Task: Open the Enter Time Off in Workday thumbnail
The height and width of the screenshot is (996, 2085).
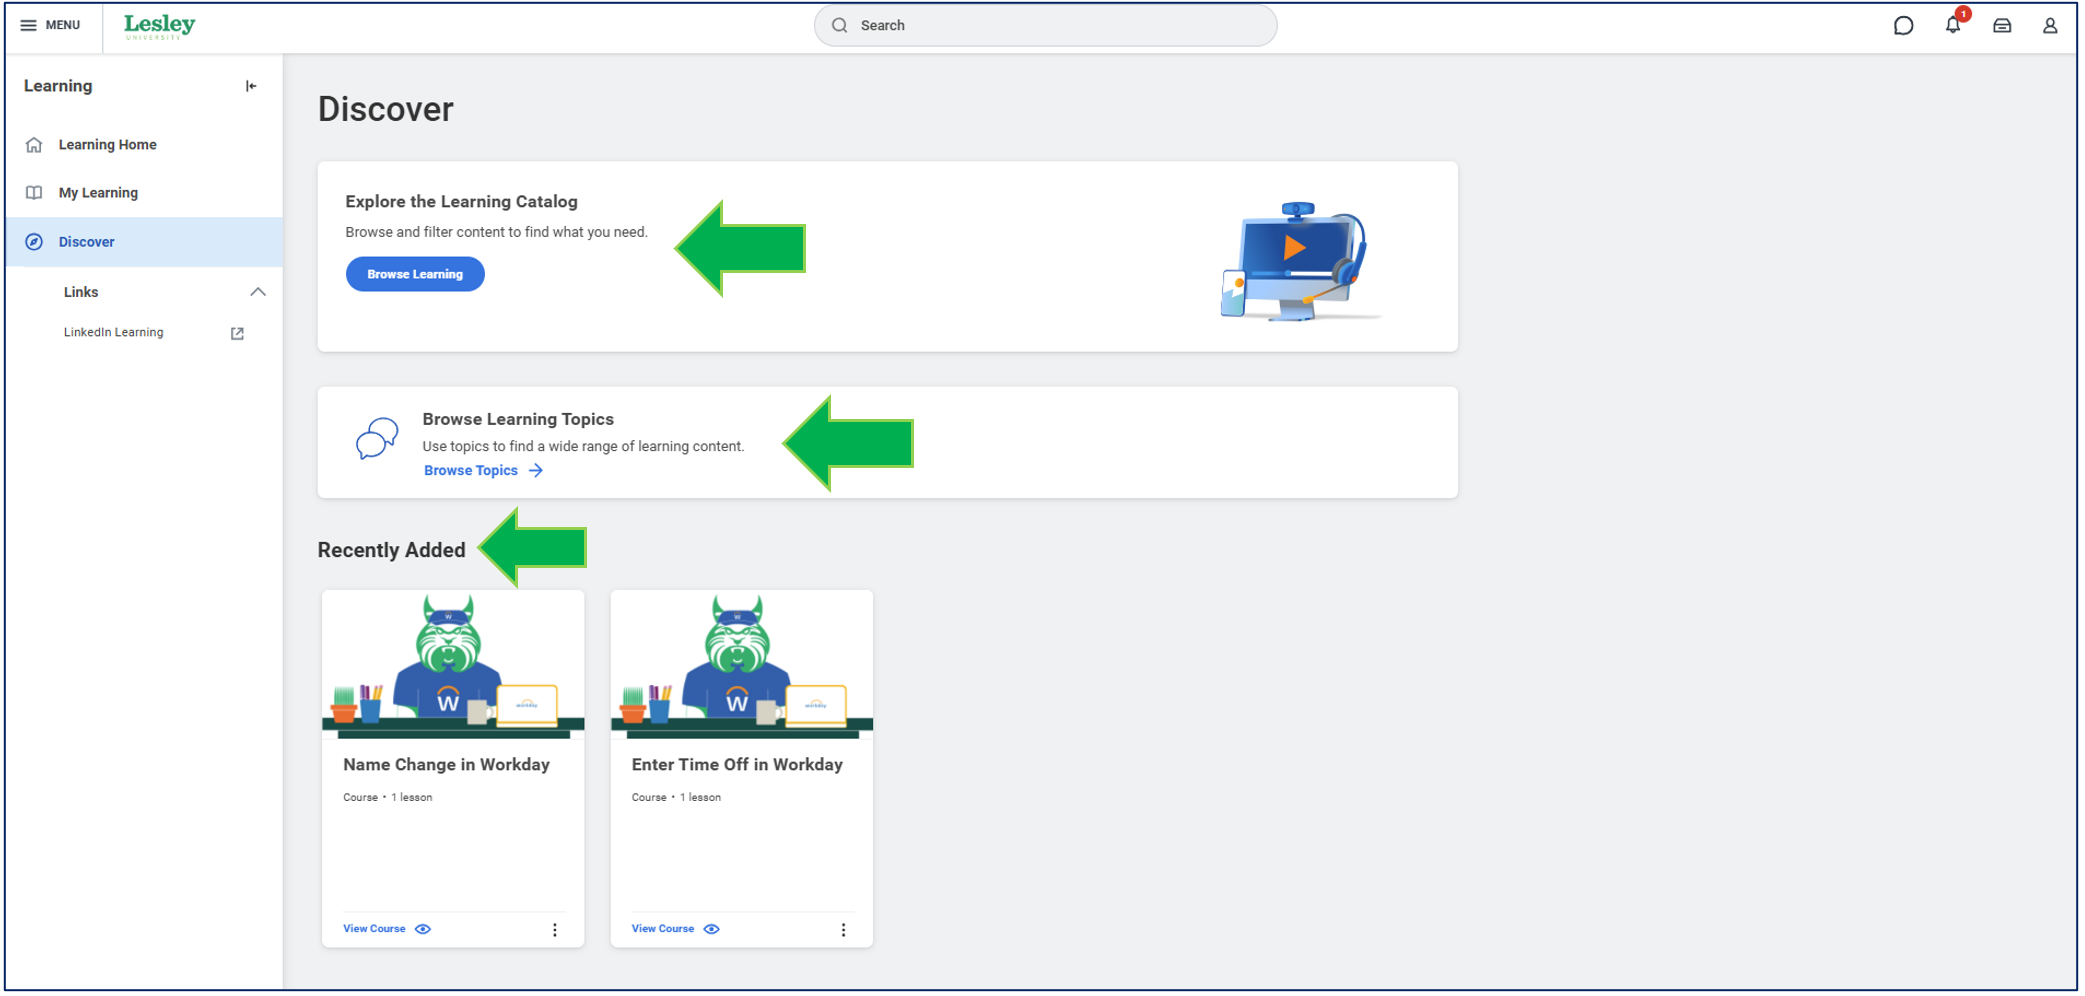Action: point(742,665)
